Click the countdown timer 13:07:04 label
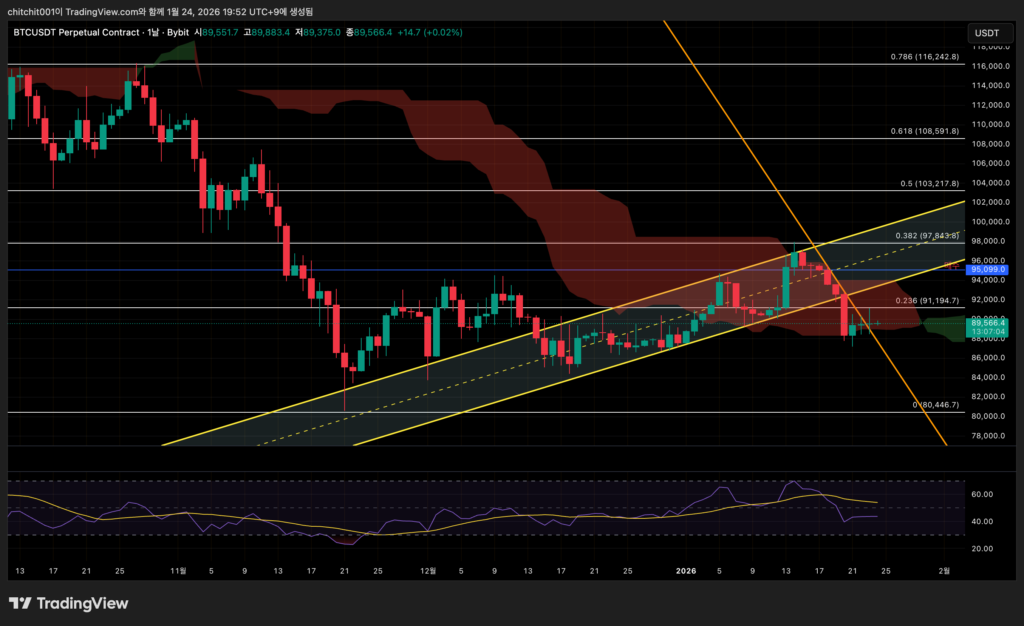The width and height of the screenshot is (1024, 626). click(988, 334)
